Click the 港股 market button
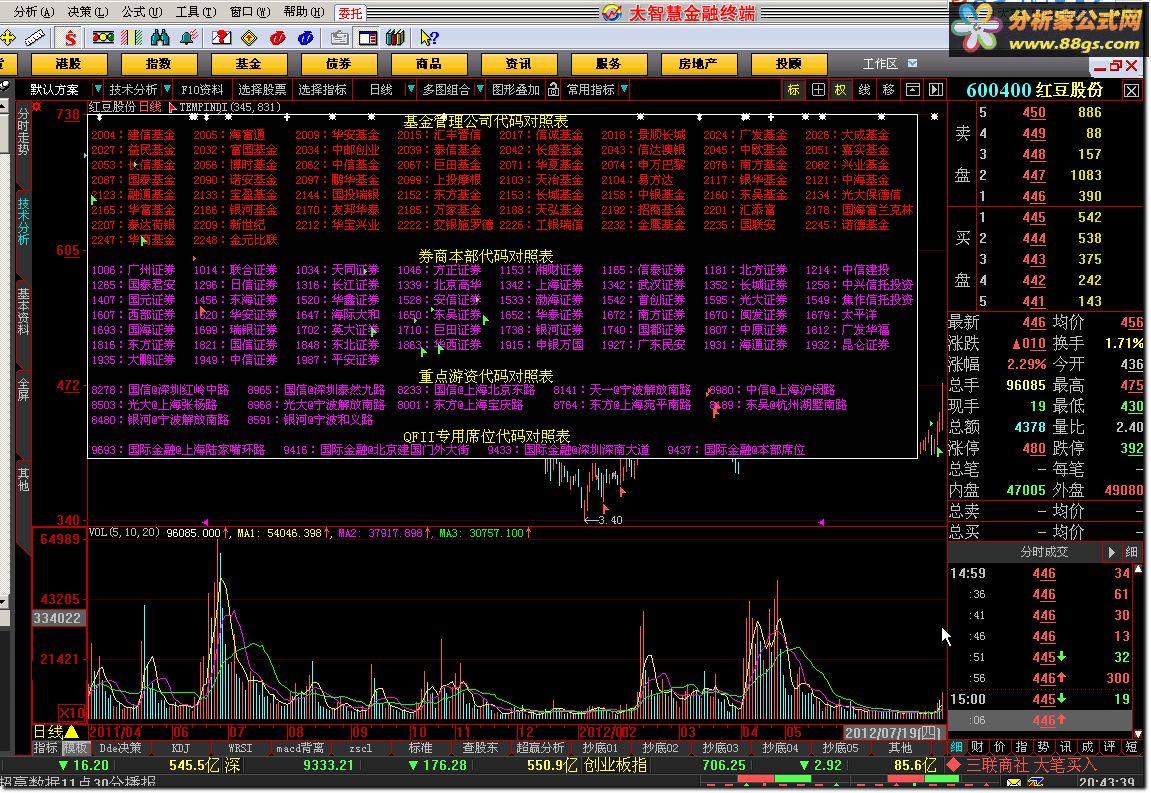This screenshot has height=793, width=1151. coord(68,64)
